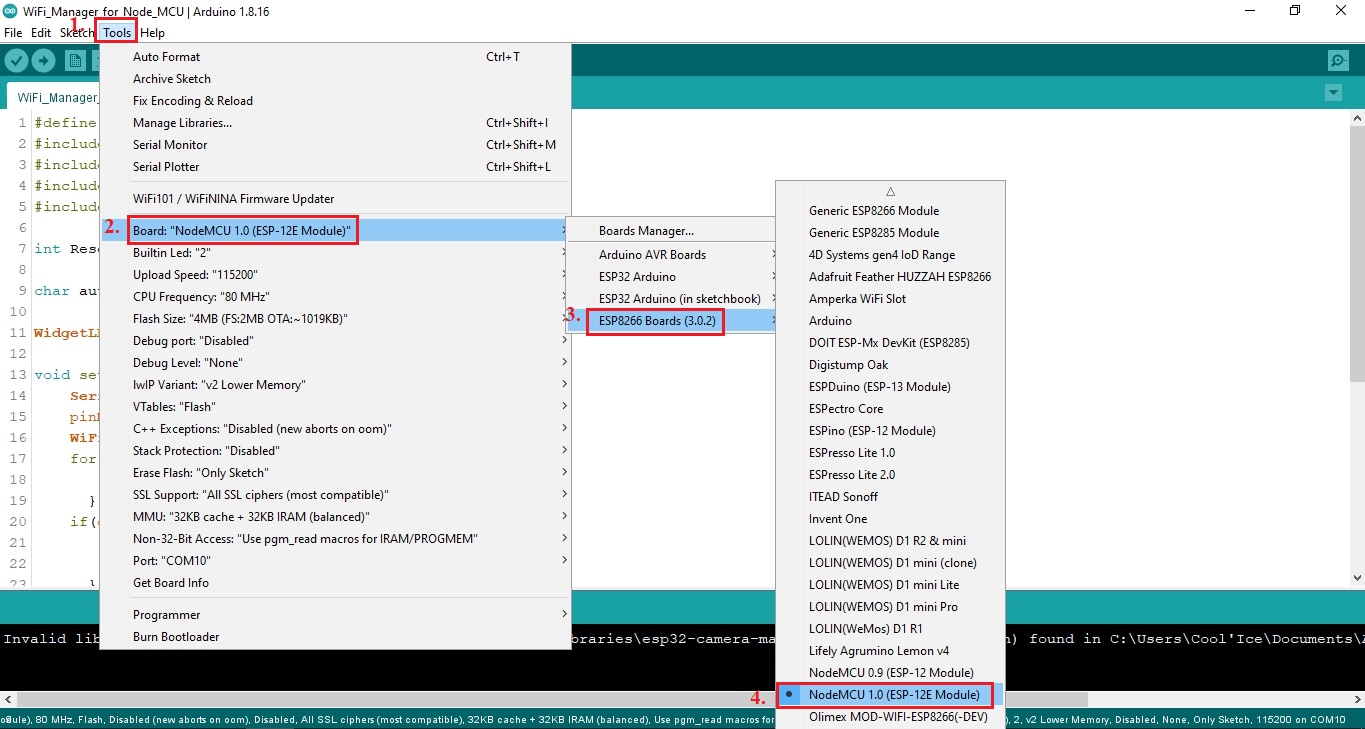The width and height of the screenshot is (1365, 729).
Task: Select Digistump Oak board
Action: [x=890, y=365]
